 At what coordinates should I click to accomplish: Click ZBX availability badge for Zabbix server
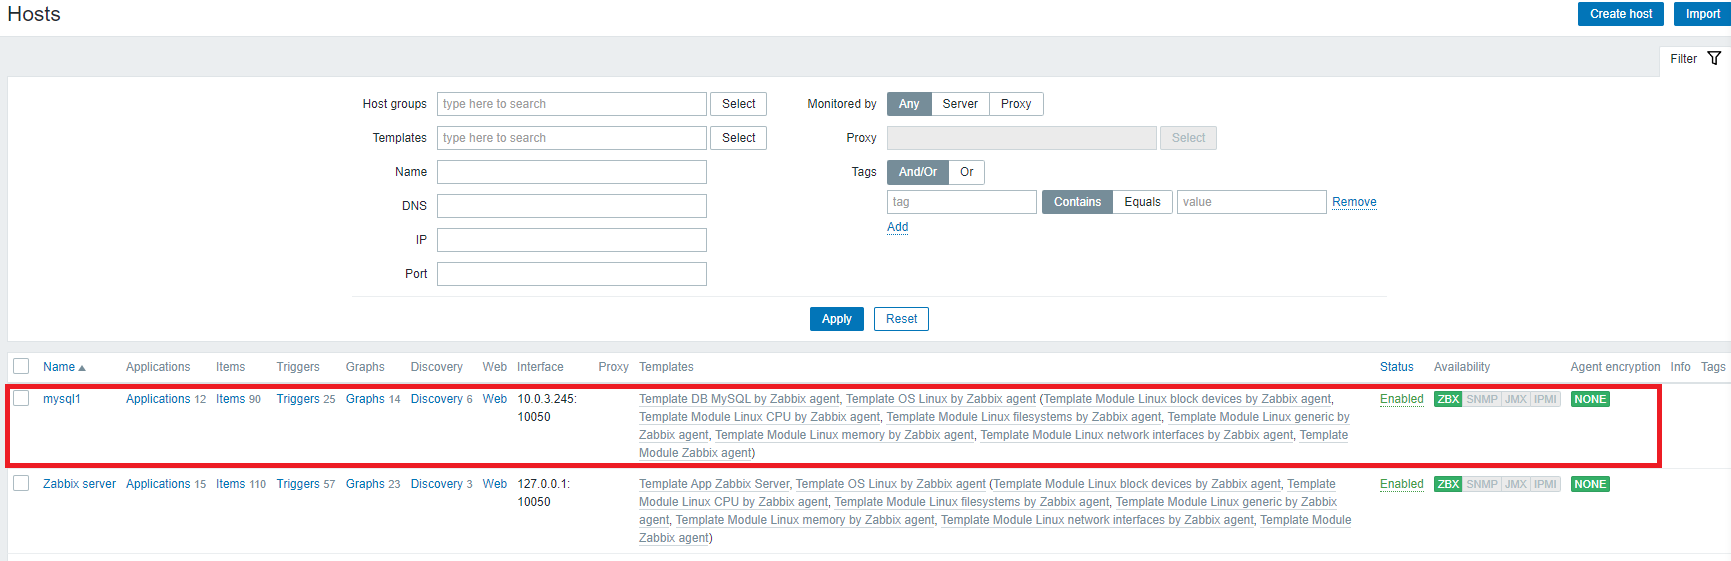1448,484
